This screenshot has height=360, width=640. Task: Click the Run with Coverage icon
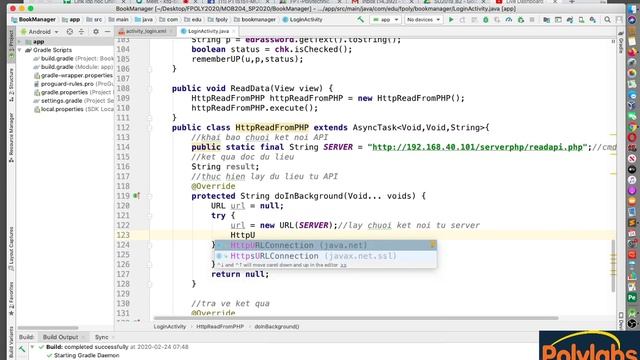pyautogui.click(x=497, y=20)
